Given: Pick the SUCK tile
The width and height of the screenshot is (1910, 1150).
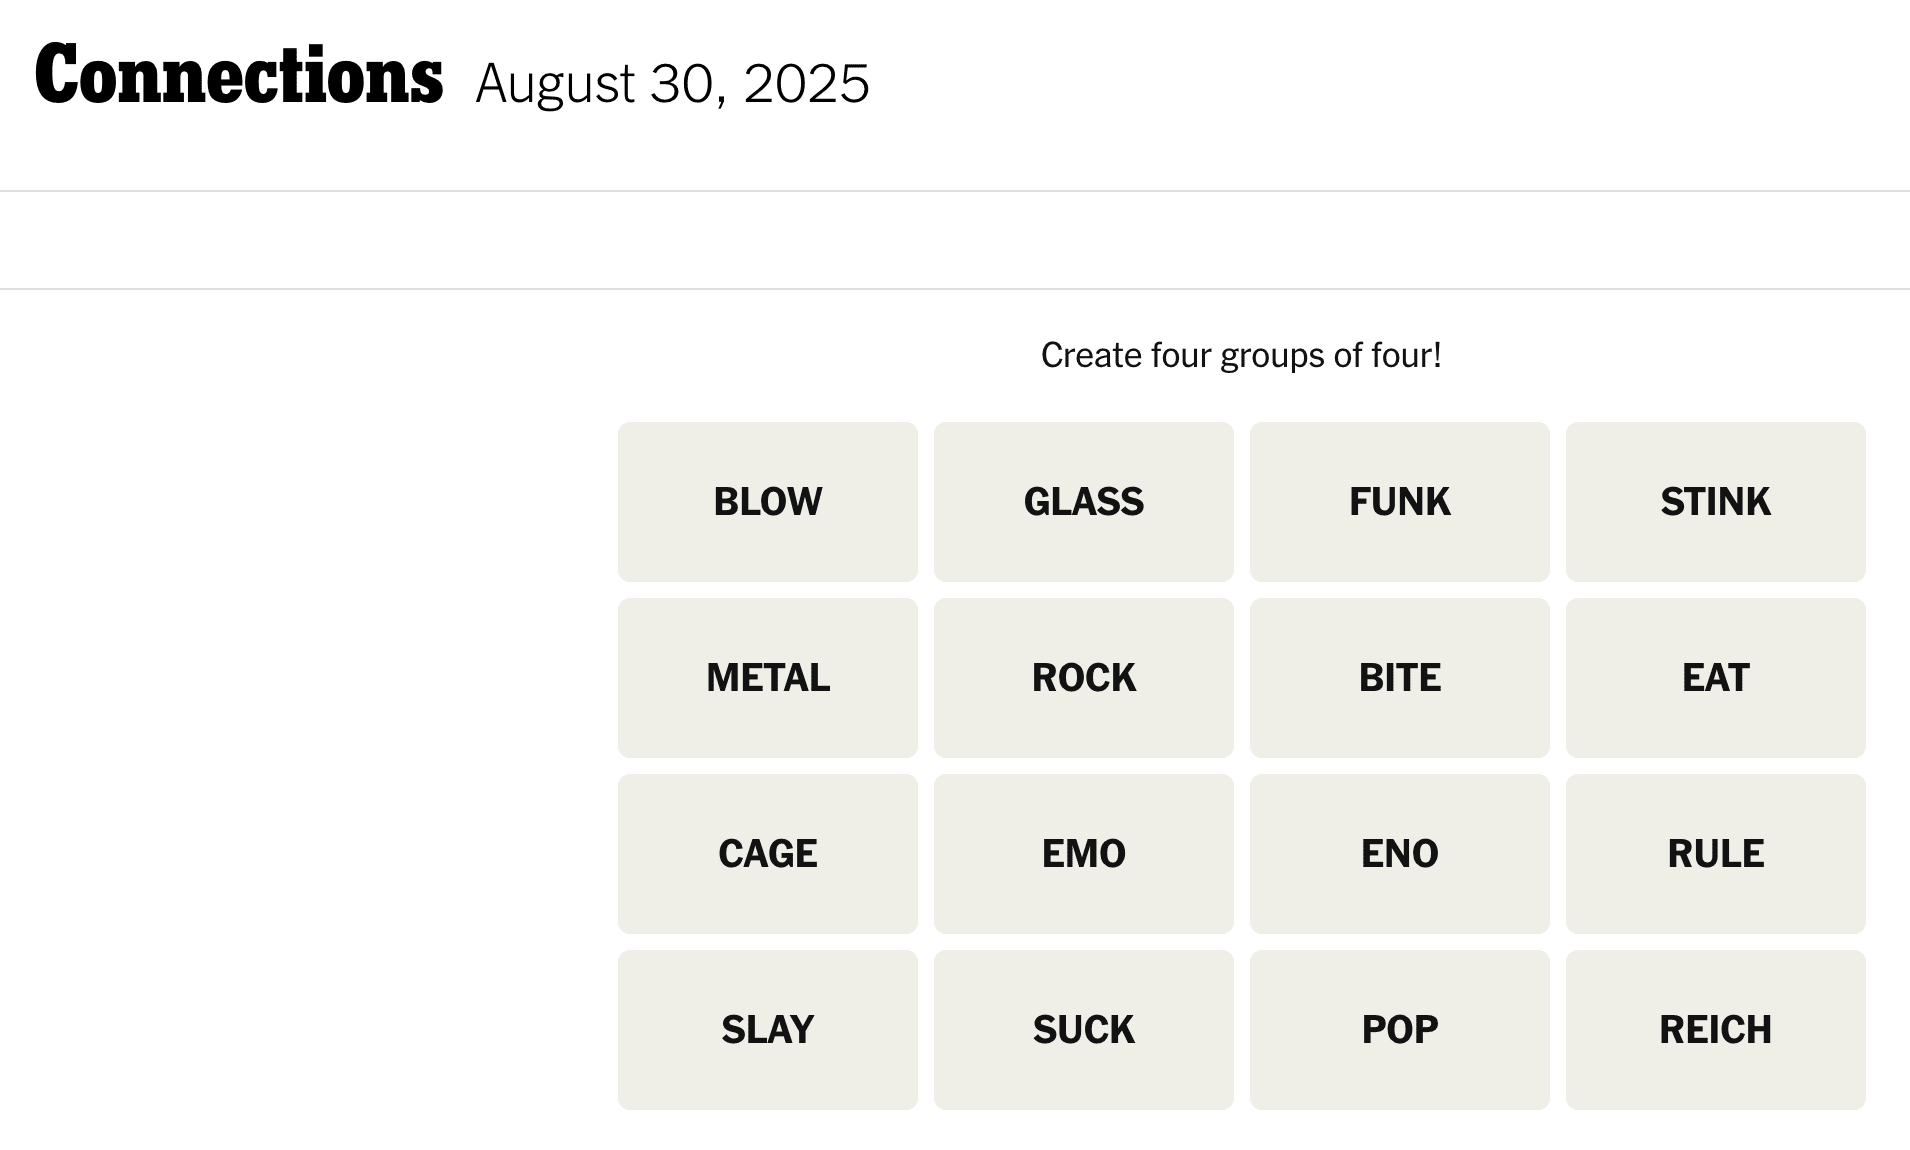Looking at the screenshot, I should point(1083,1029).
